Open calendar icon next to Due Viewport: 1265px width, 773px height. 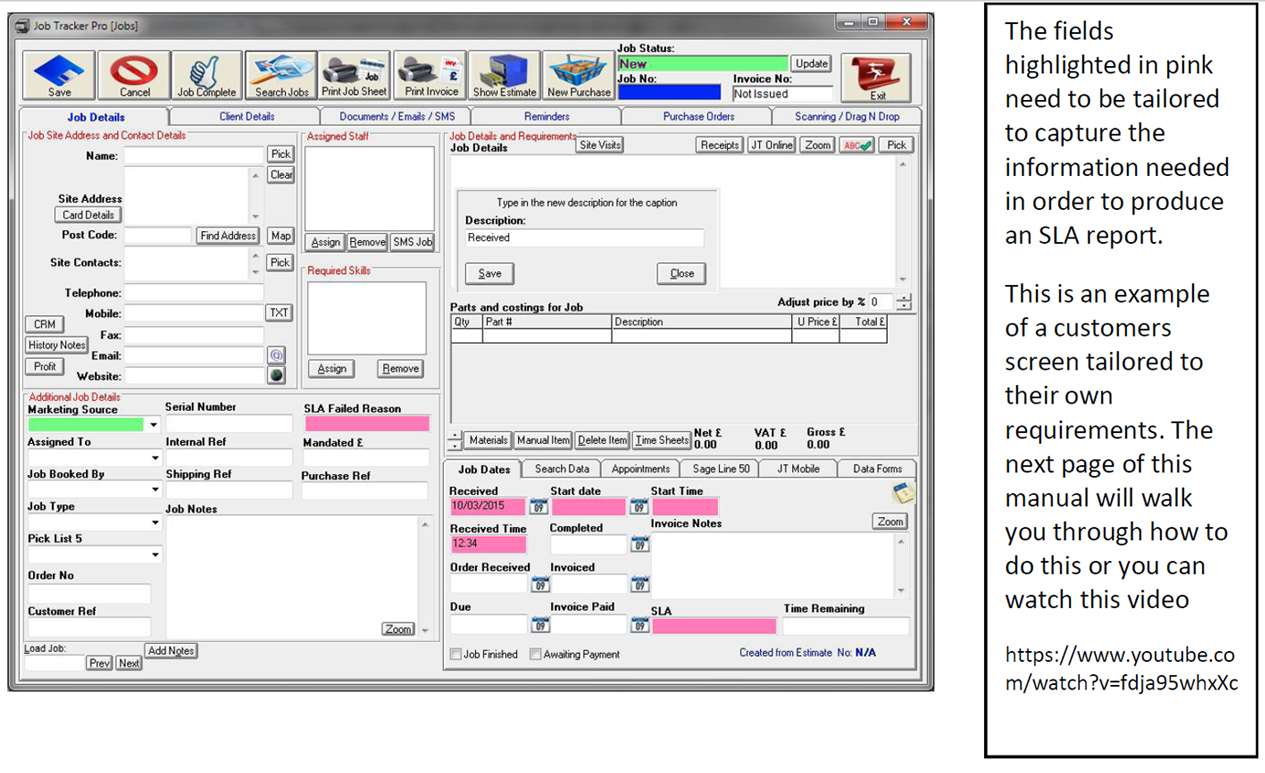539,626
